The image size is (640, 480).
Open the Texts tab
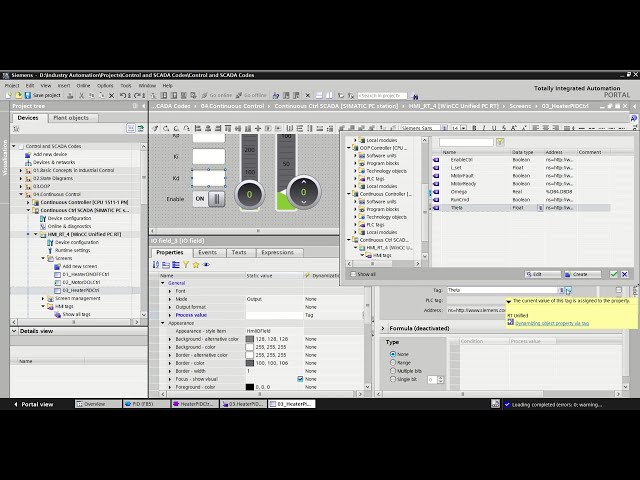point(239,253)
